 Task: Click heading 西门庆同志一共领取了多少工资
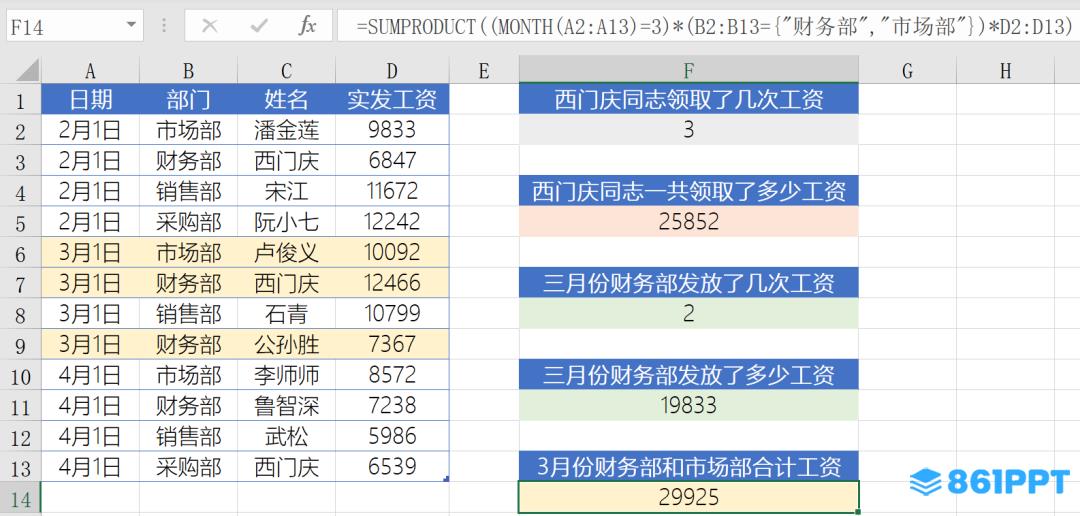[689, 191]
